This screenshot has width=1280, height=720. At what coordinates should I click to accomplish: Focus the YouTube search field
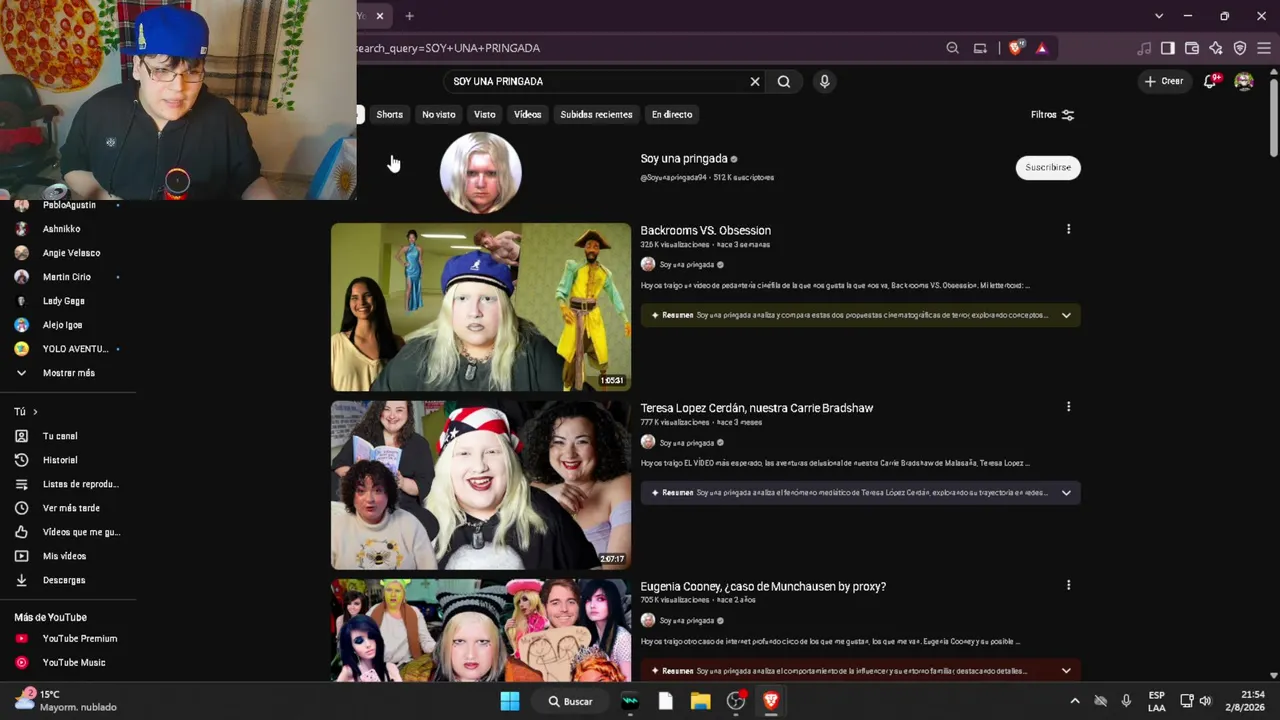pyautogui.click(x=596, y=82)
